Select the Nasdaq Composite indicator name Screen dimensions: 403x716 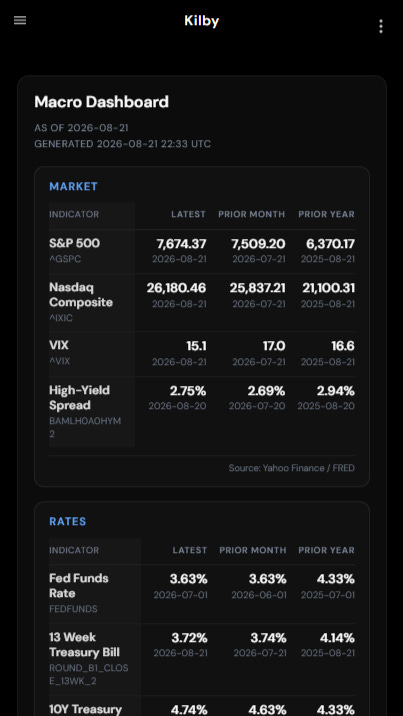pos(81,295)
